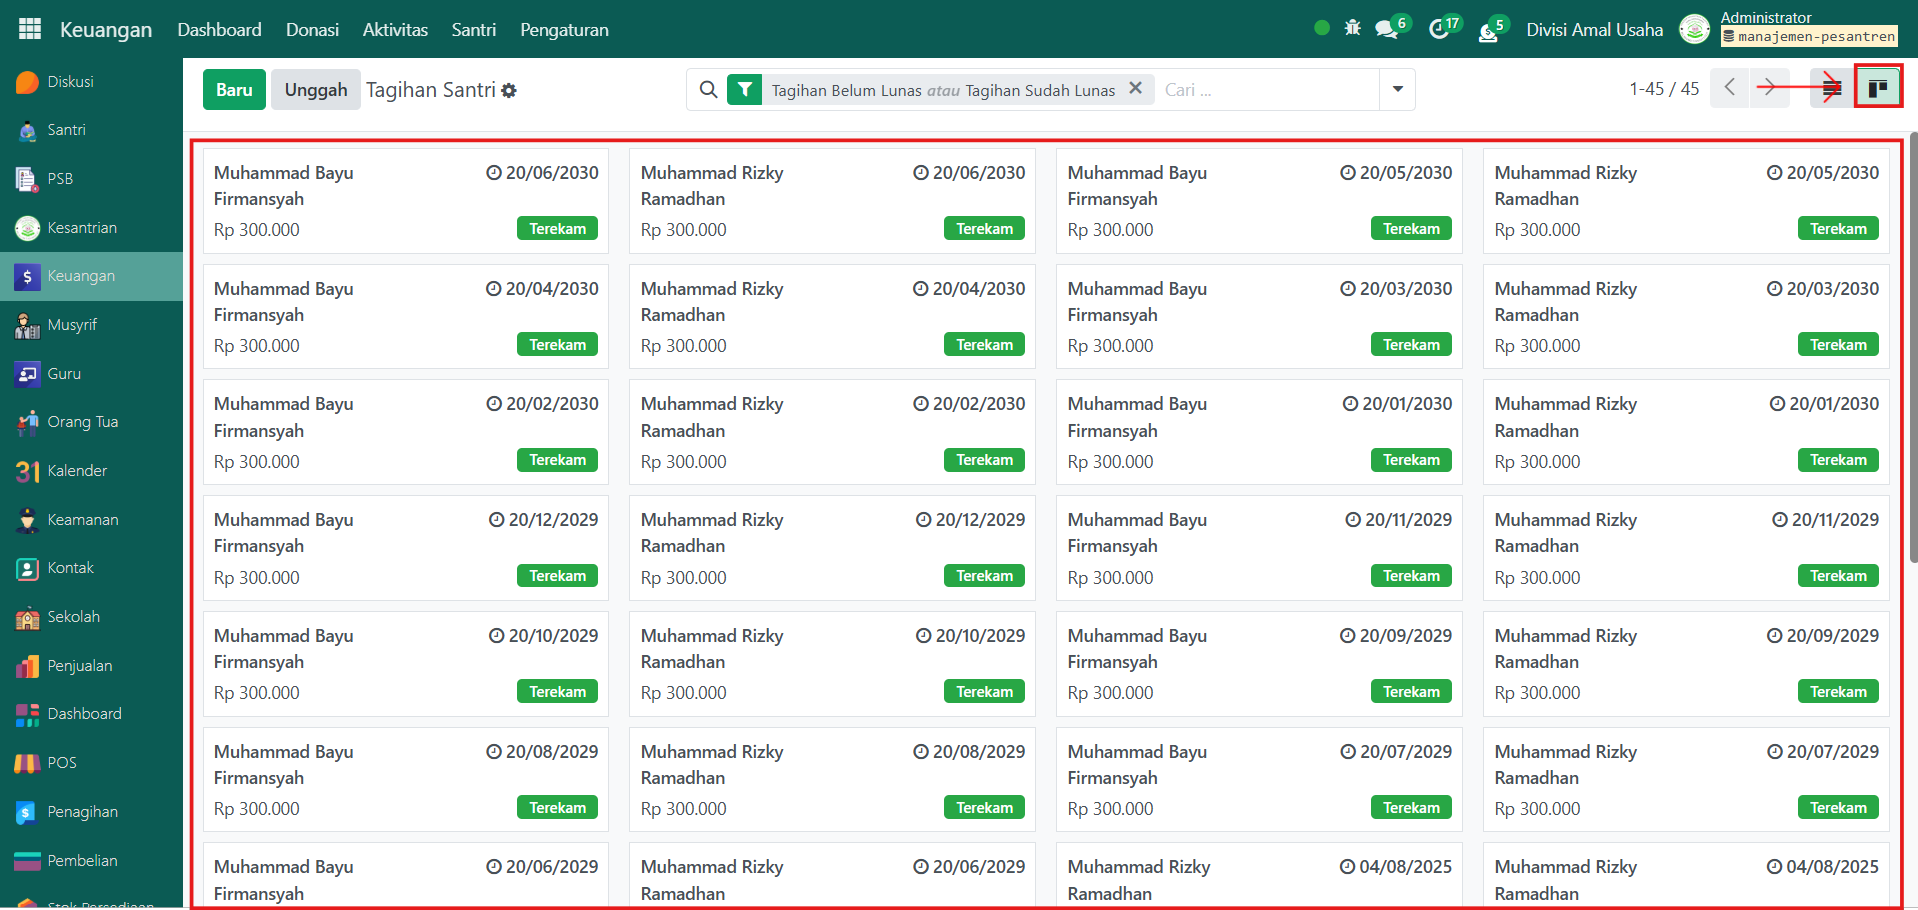1918x910 pixels.
Task: Remove the Tagihan Belum Lunas filter
Action: point(1135,88)
